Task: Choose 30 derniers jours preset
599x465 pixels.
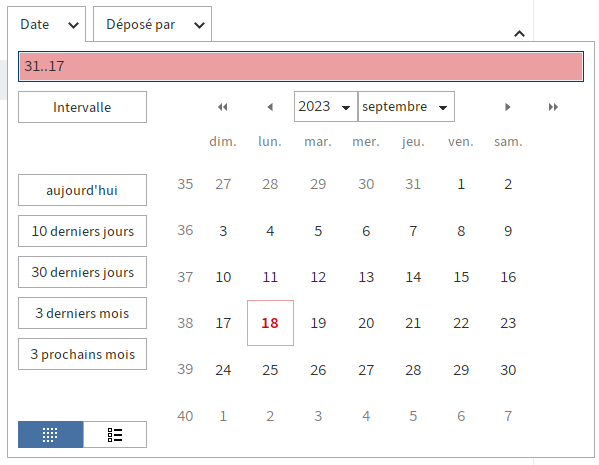Action: [x=82, y=272]
